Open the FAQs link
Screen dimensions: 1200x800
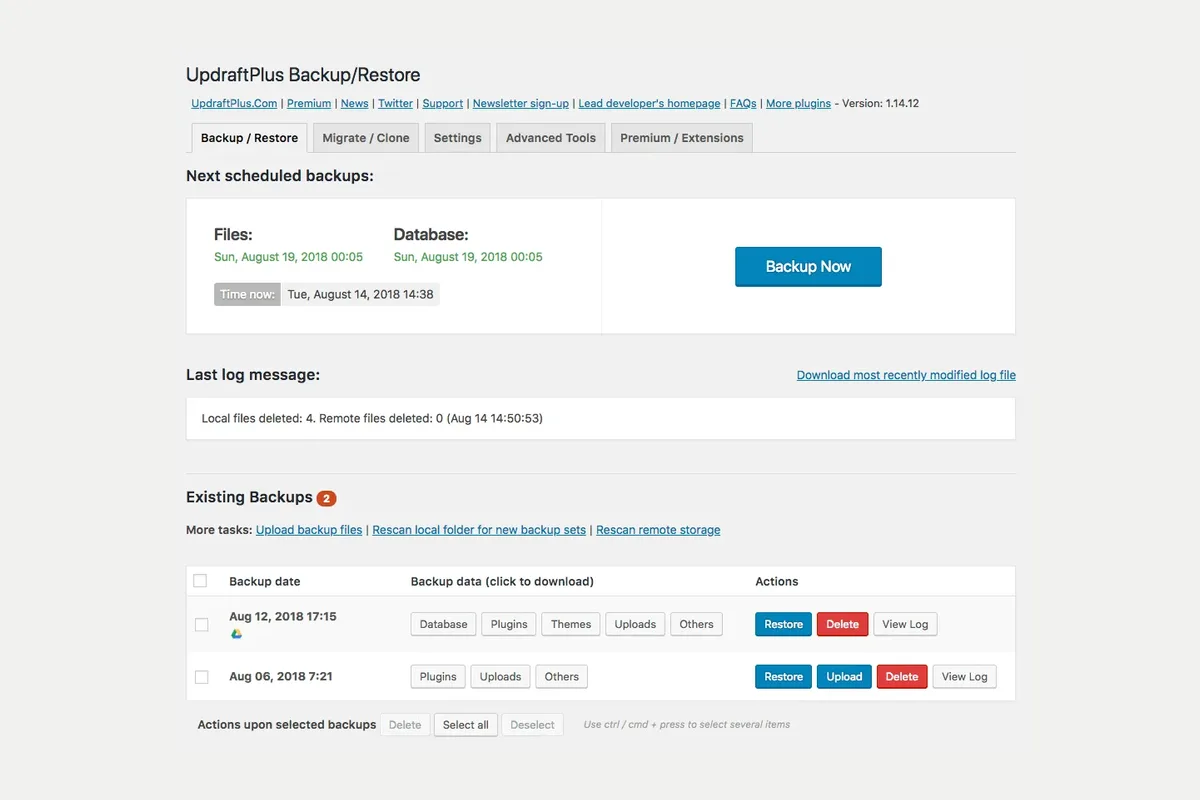(x=743, y=103)
